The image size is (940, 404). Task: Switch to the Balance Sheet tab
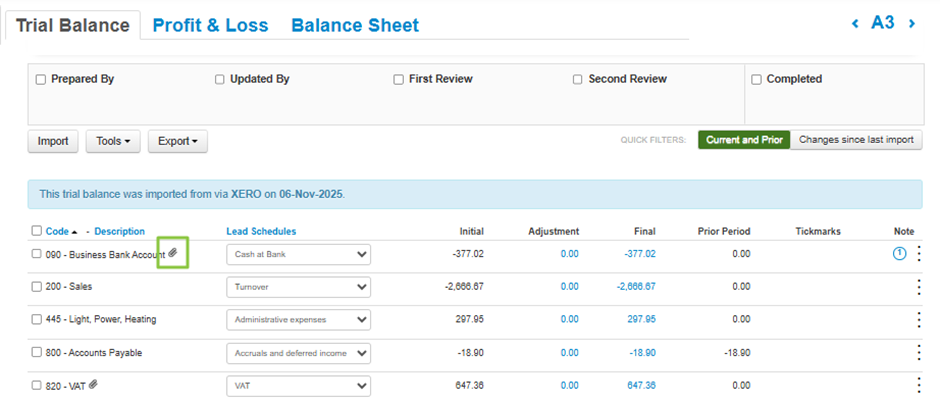click(x=355, y=25)
